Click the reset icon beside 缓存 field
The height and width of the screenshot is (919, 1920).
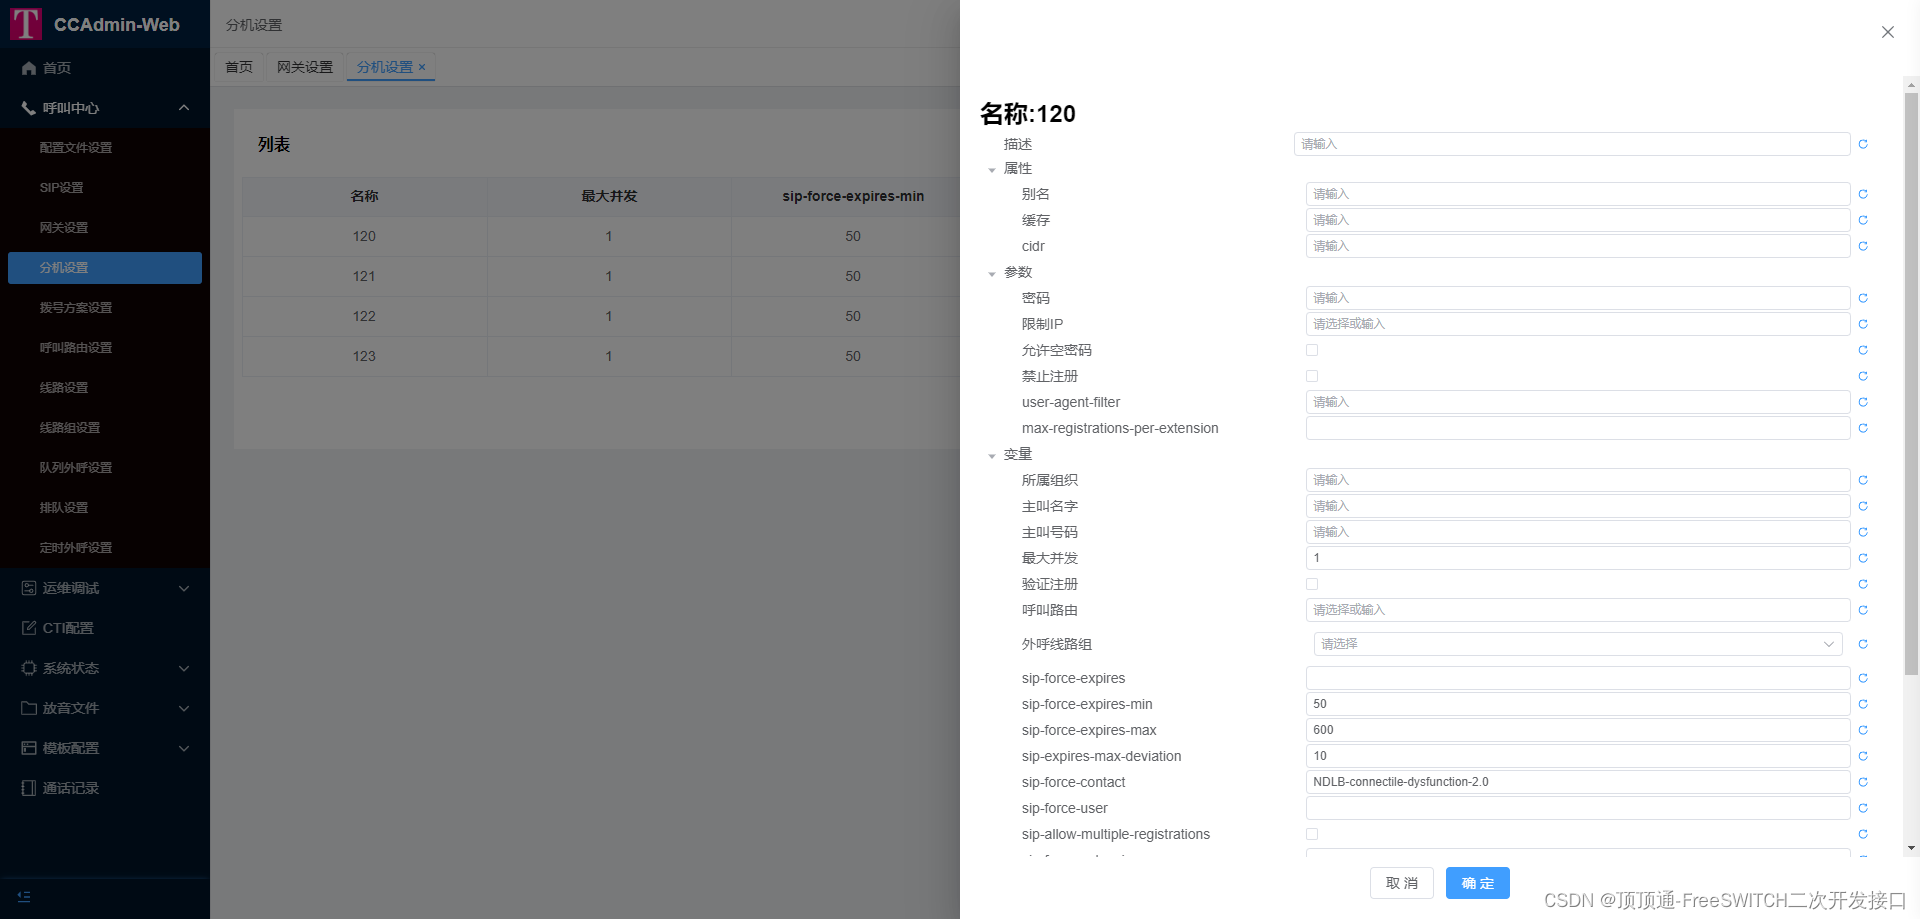pyautogui.click(x=1863, y=220)
